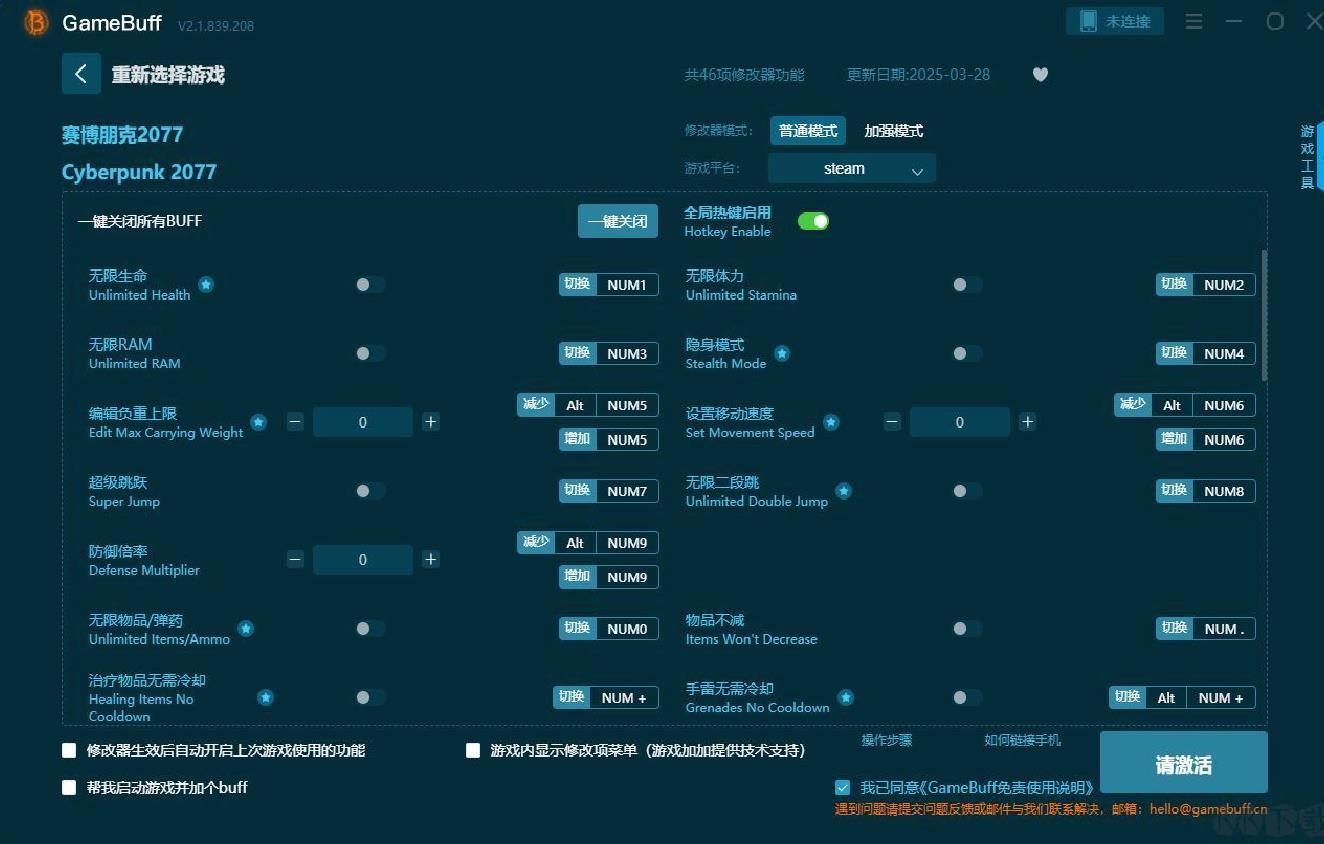
Task: Click the GameBuff logo icon
Action: pyautogui.click(x=36, y=22)
